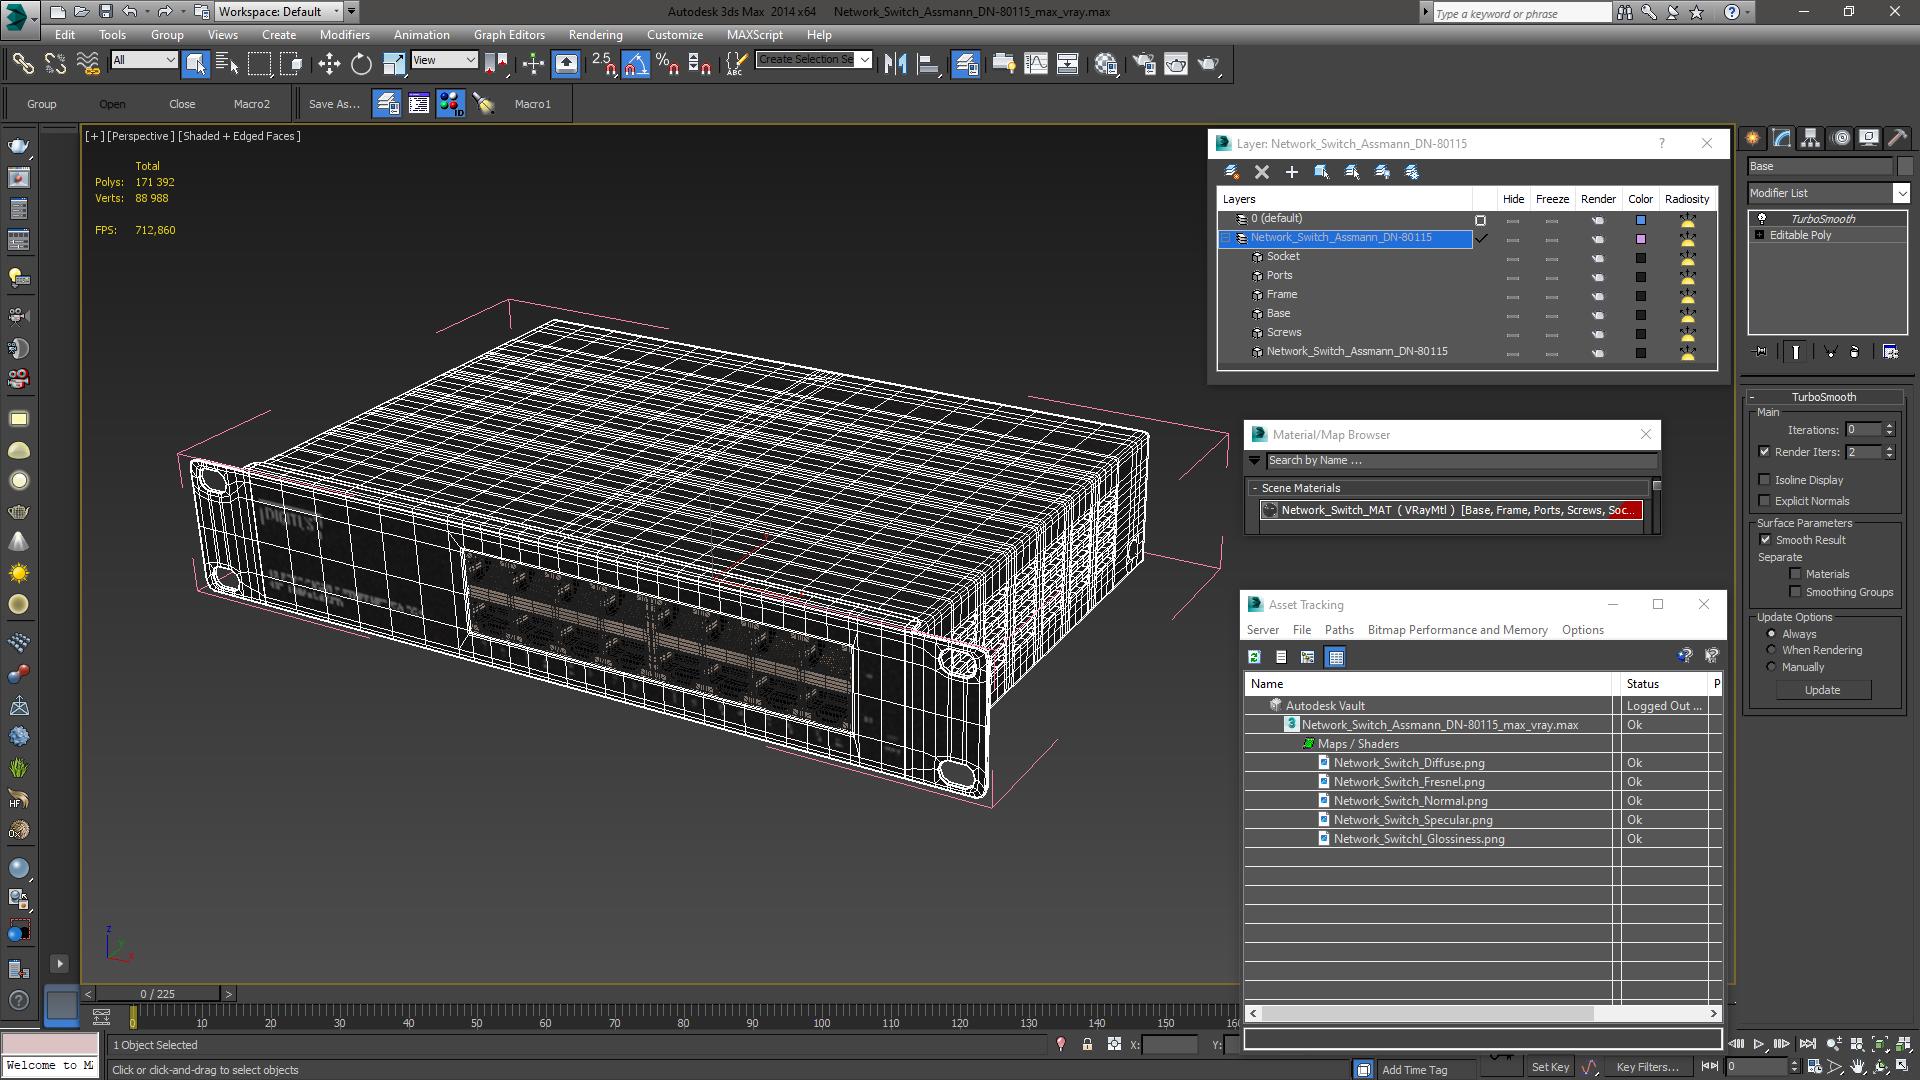
Task: Click Refresh icon in Asset Tracking
Action: pyautogui.click(x=1254, y=657)
